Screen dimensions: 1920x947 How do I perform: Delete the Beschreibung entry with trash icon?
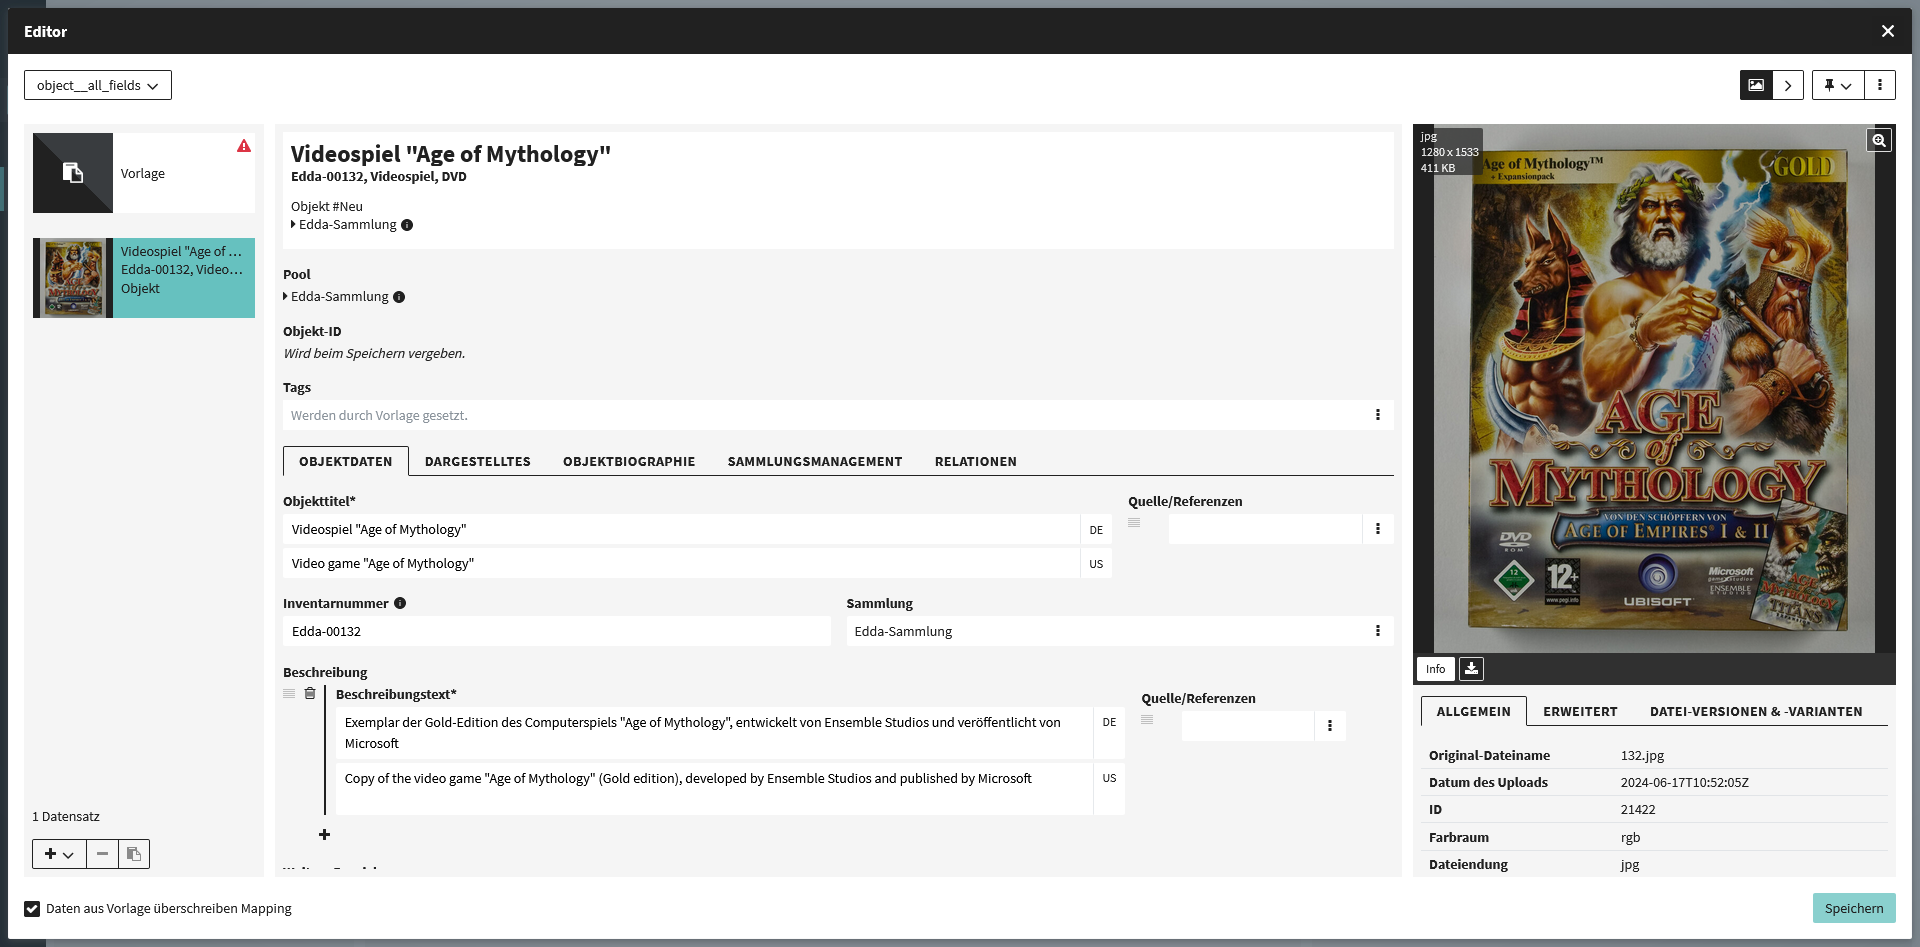click(x=310, y=694)
